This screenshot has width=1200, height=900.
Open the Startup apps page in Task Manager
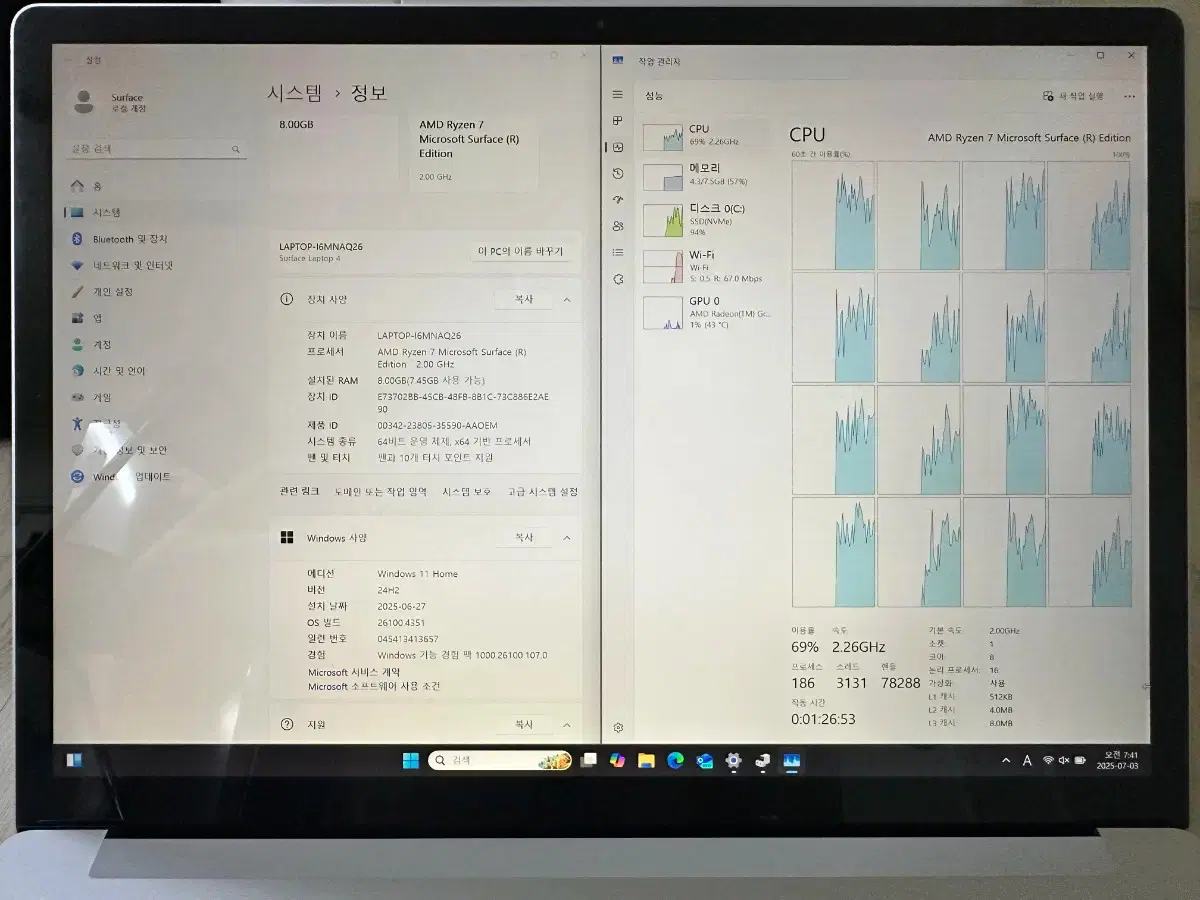coord(618,200)
